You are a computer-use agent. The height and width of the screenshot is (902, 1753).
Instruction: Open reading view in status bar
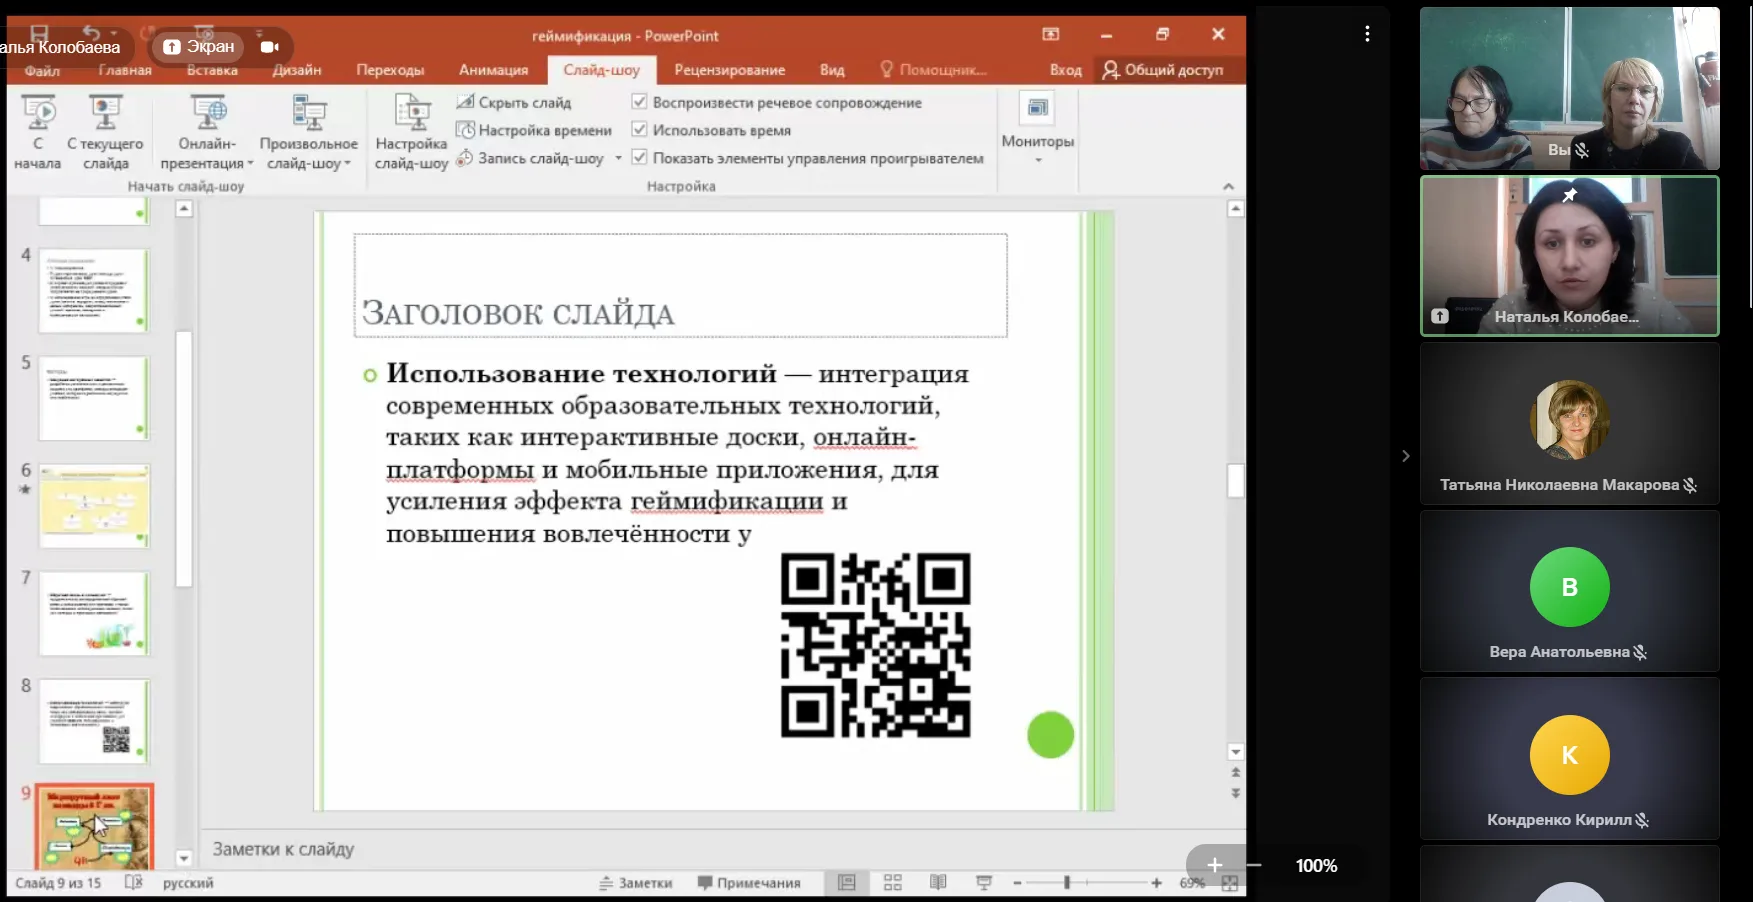[938, 882]
